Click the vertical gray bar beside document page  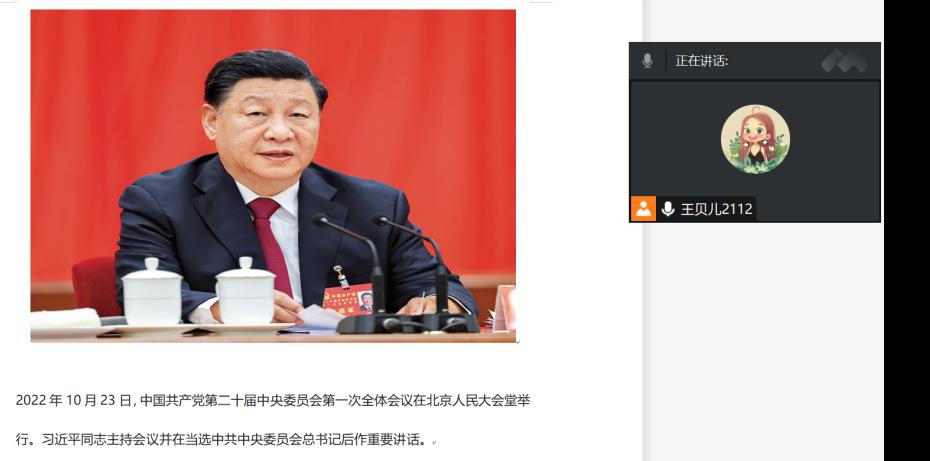643,230
